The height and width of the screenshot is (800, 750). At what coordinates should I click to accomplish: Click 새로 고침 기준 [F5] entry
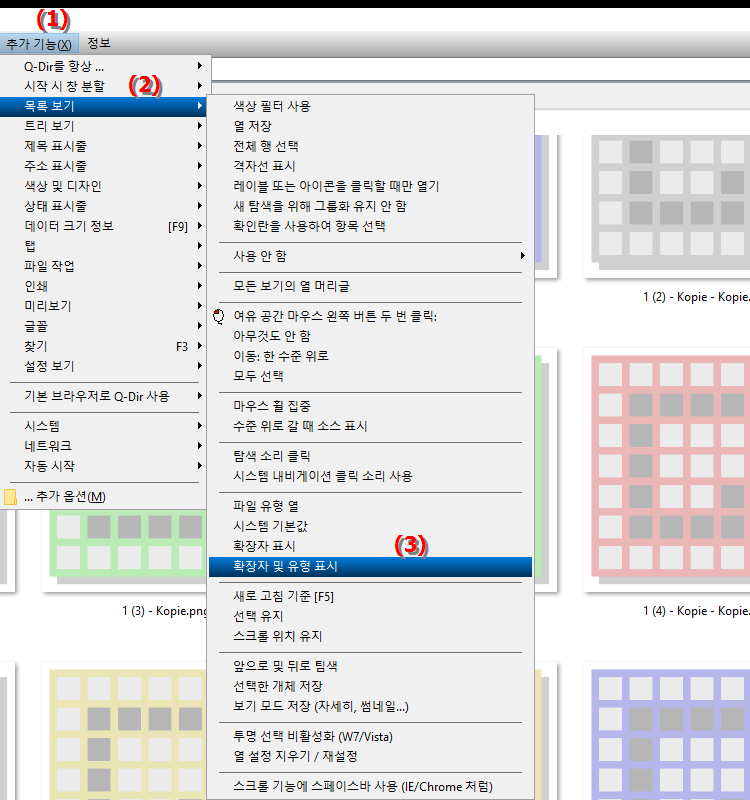coord(370,596)
